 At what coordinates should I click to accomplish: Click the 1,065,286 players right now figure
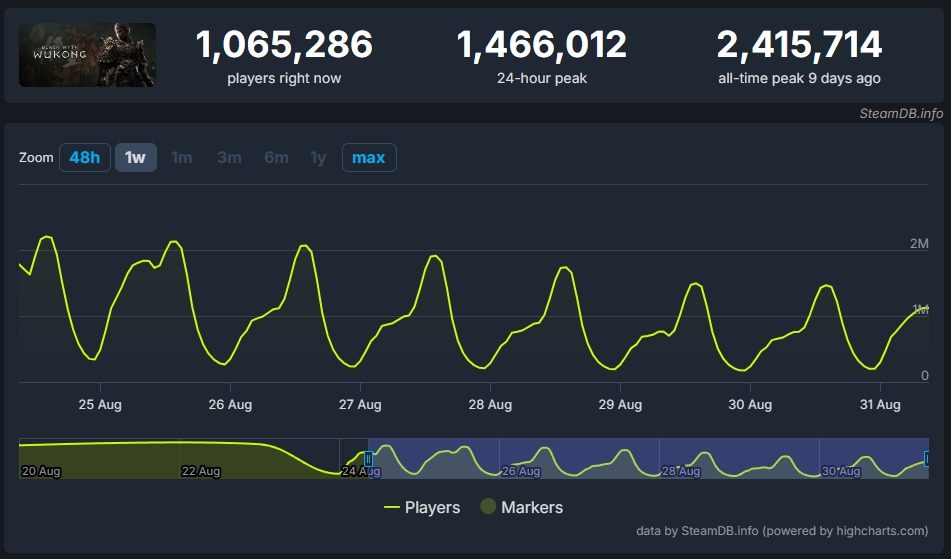pos(284,45)
